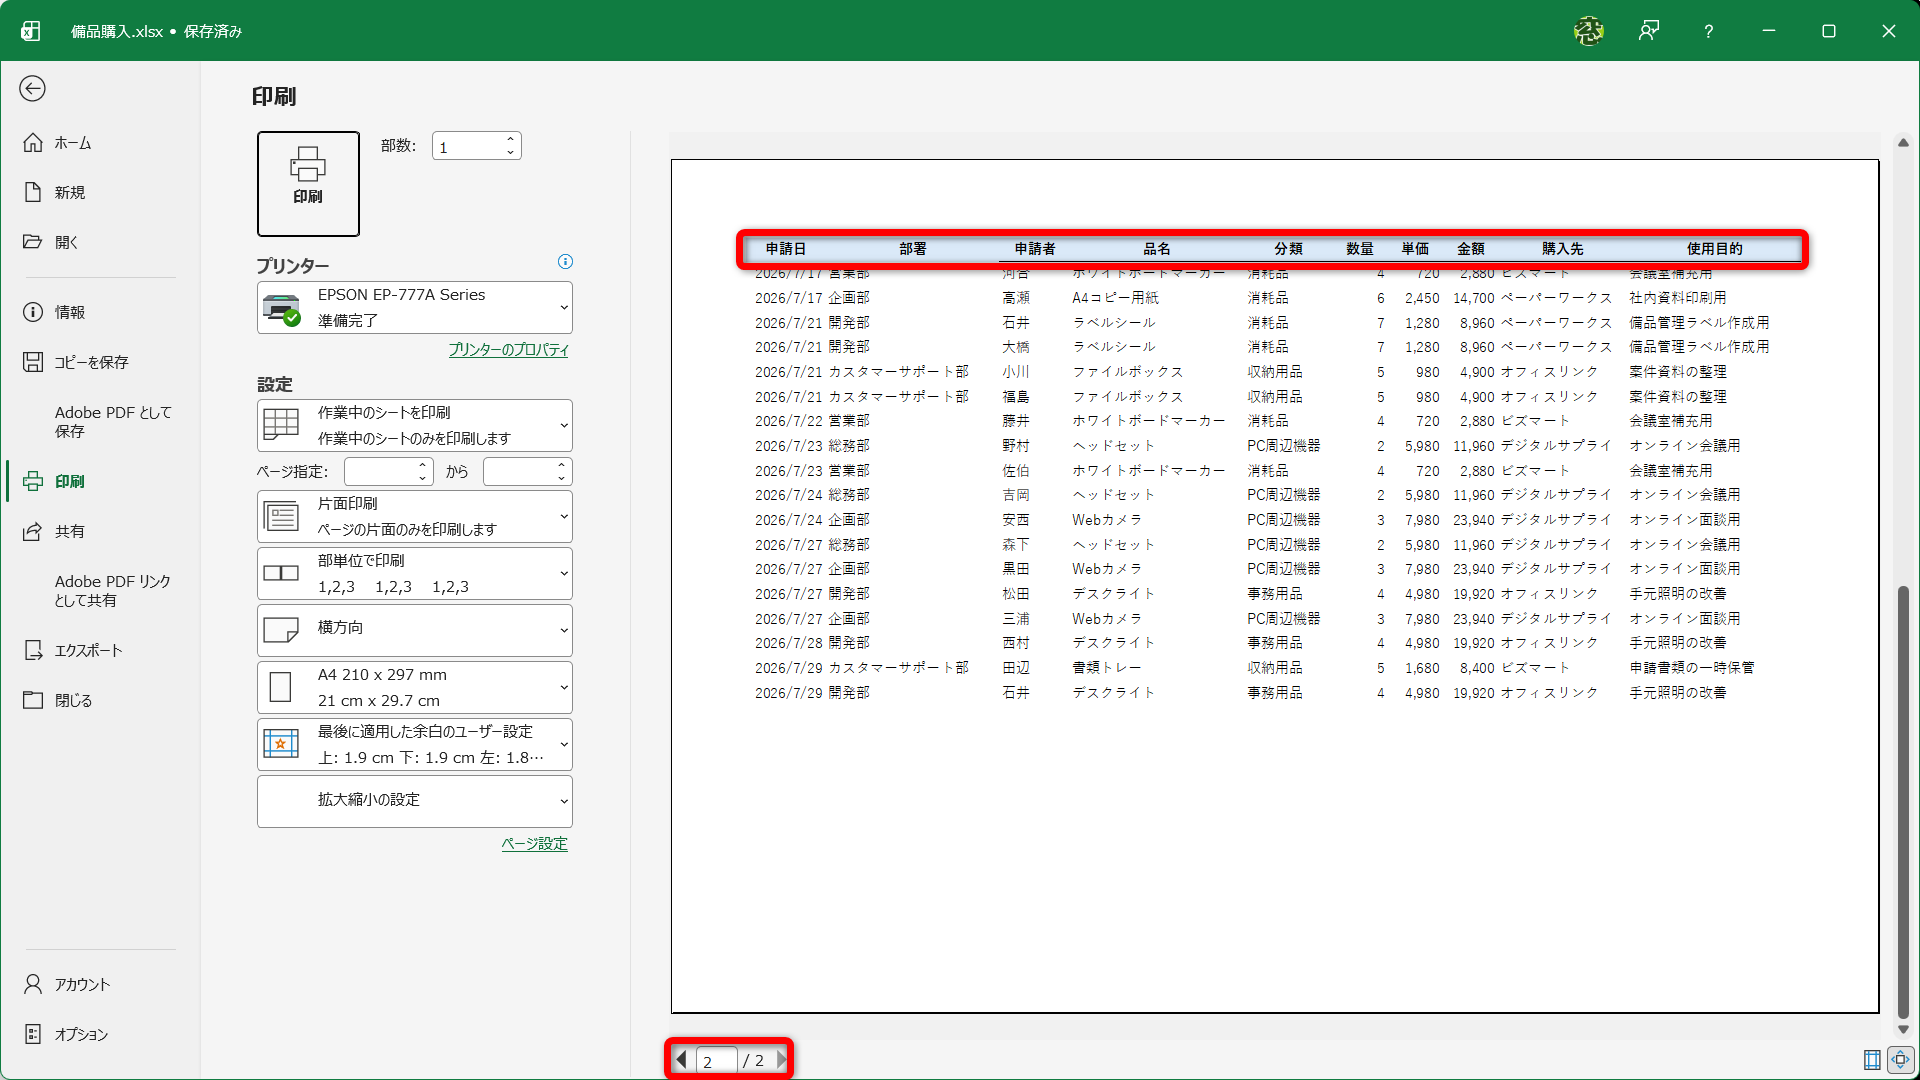Click the end page field after から
Screen dimensions: 1920x1080
click(x=519, y=471)
